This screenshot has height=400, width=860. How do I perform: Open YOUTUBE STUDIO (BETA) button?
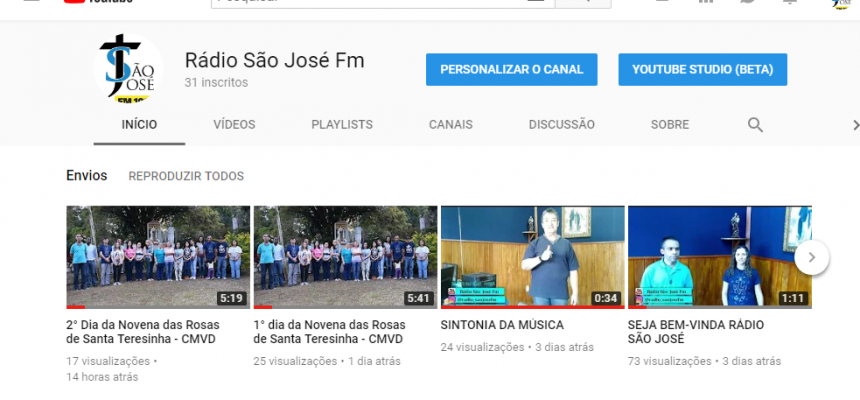coord(703,70)
